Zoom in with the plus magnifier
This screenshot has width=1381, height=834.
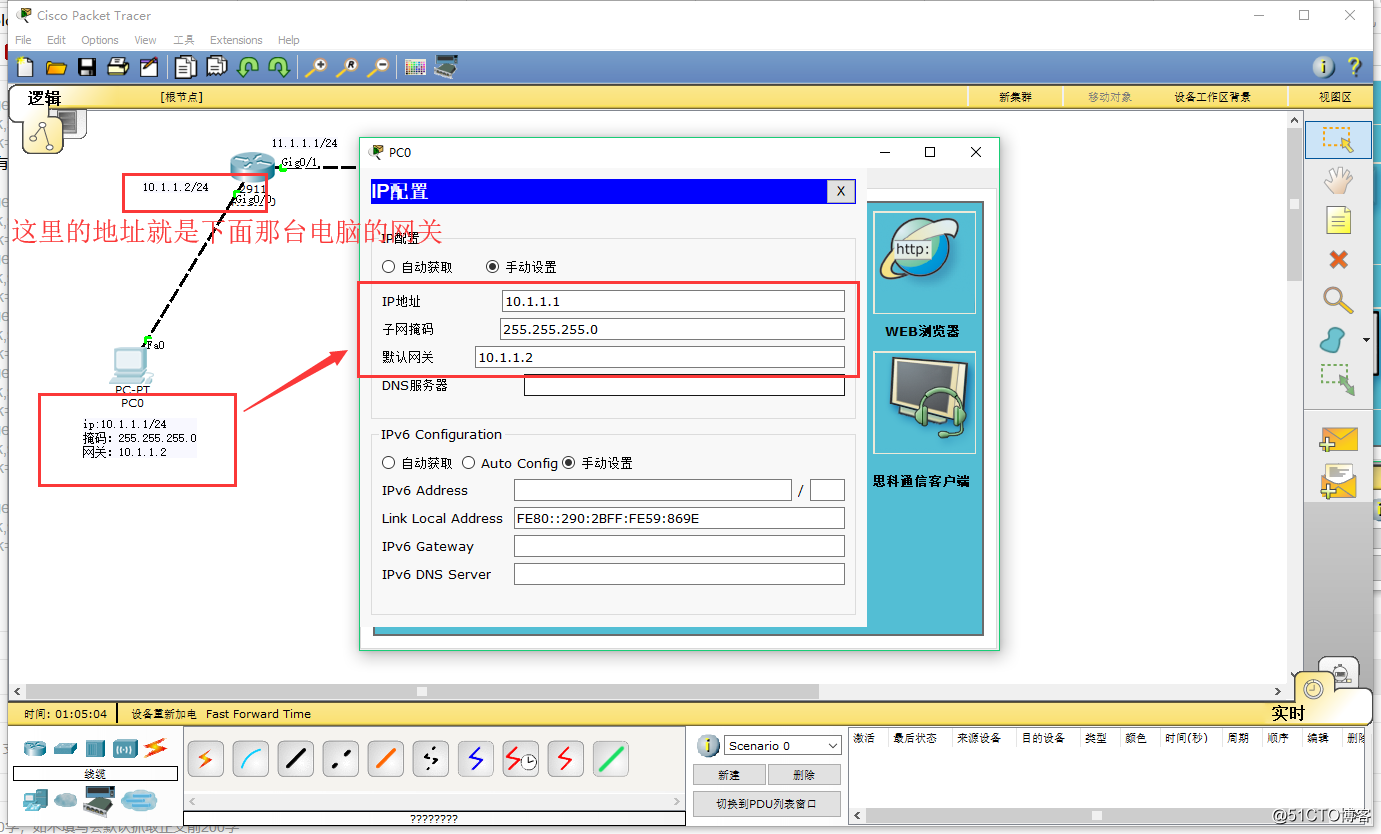[x=316, y=67]
